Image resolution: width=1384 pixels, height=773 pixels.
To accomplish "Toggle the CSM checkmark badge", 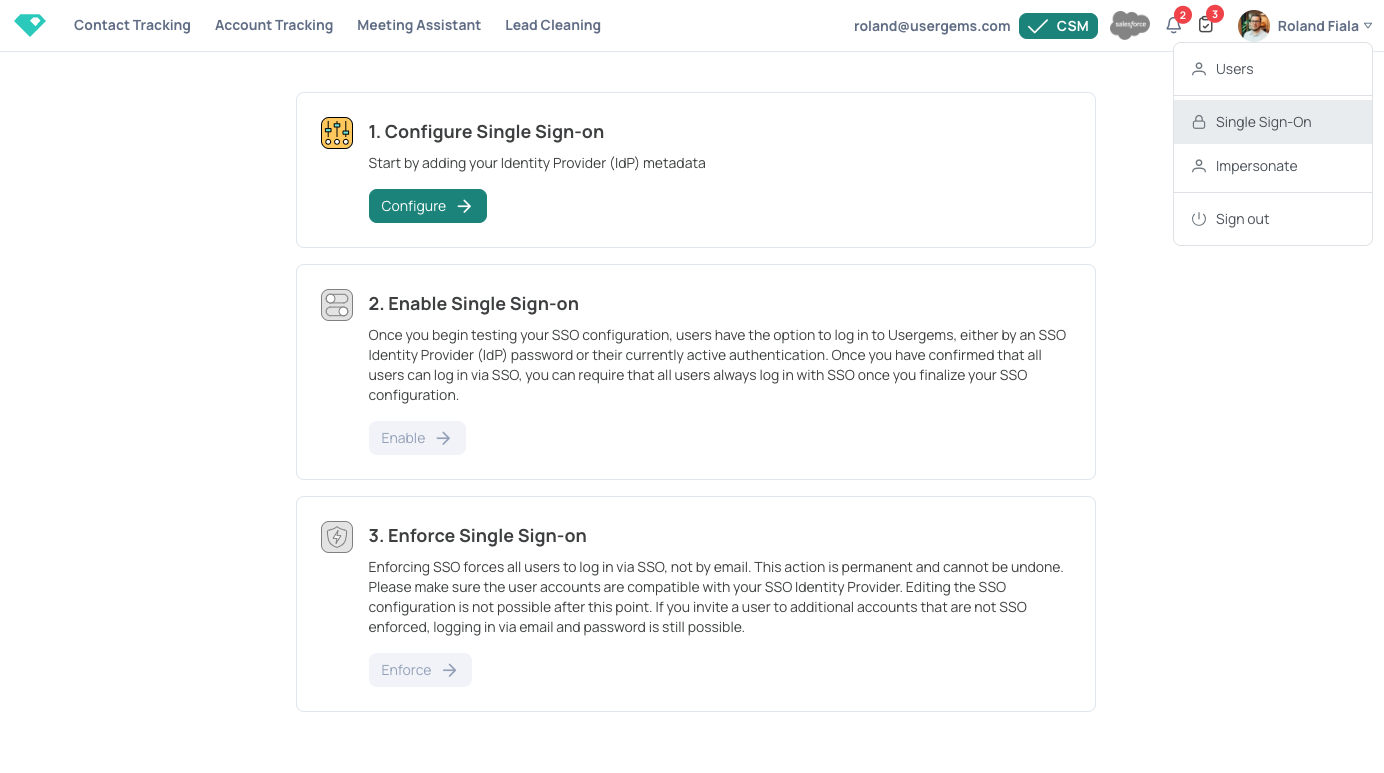I will coord(1058,26).
